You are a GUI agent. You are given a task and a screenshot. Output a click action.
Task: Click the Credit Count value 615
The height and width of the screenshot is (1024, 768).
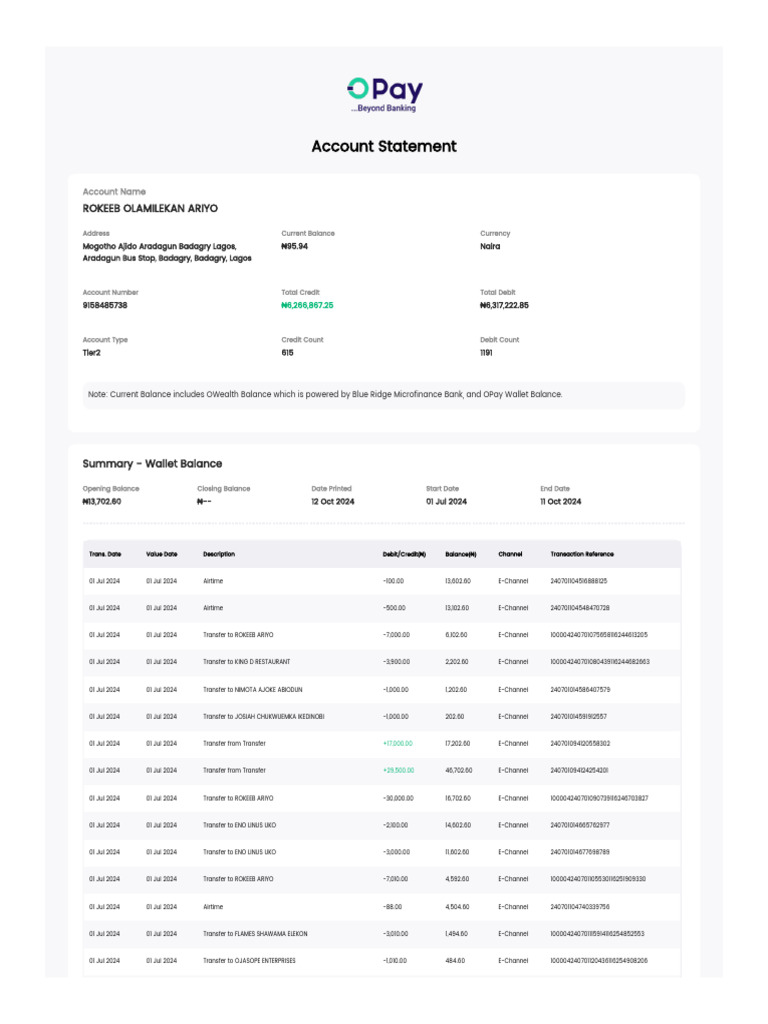click(288, 352)
